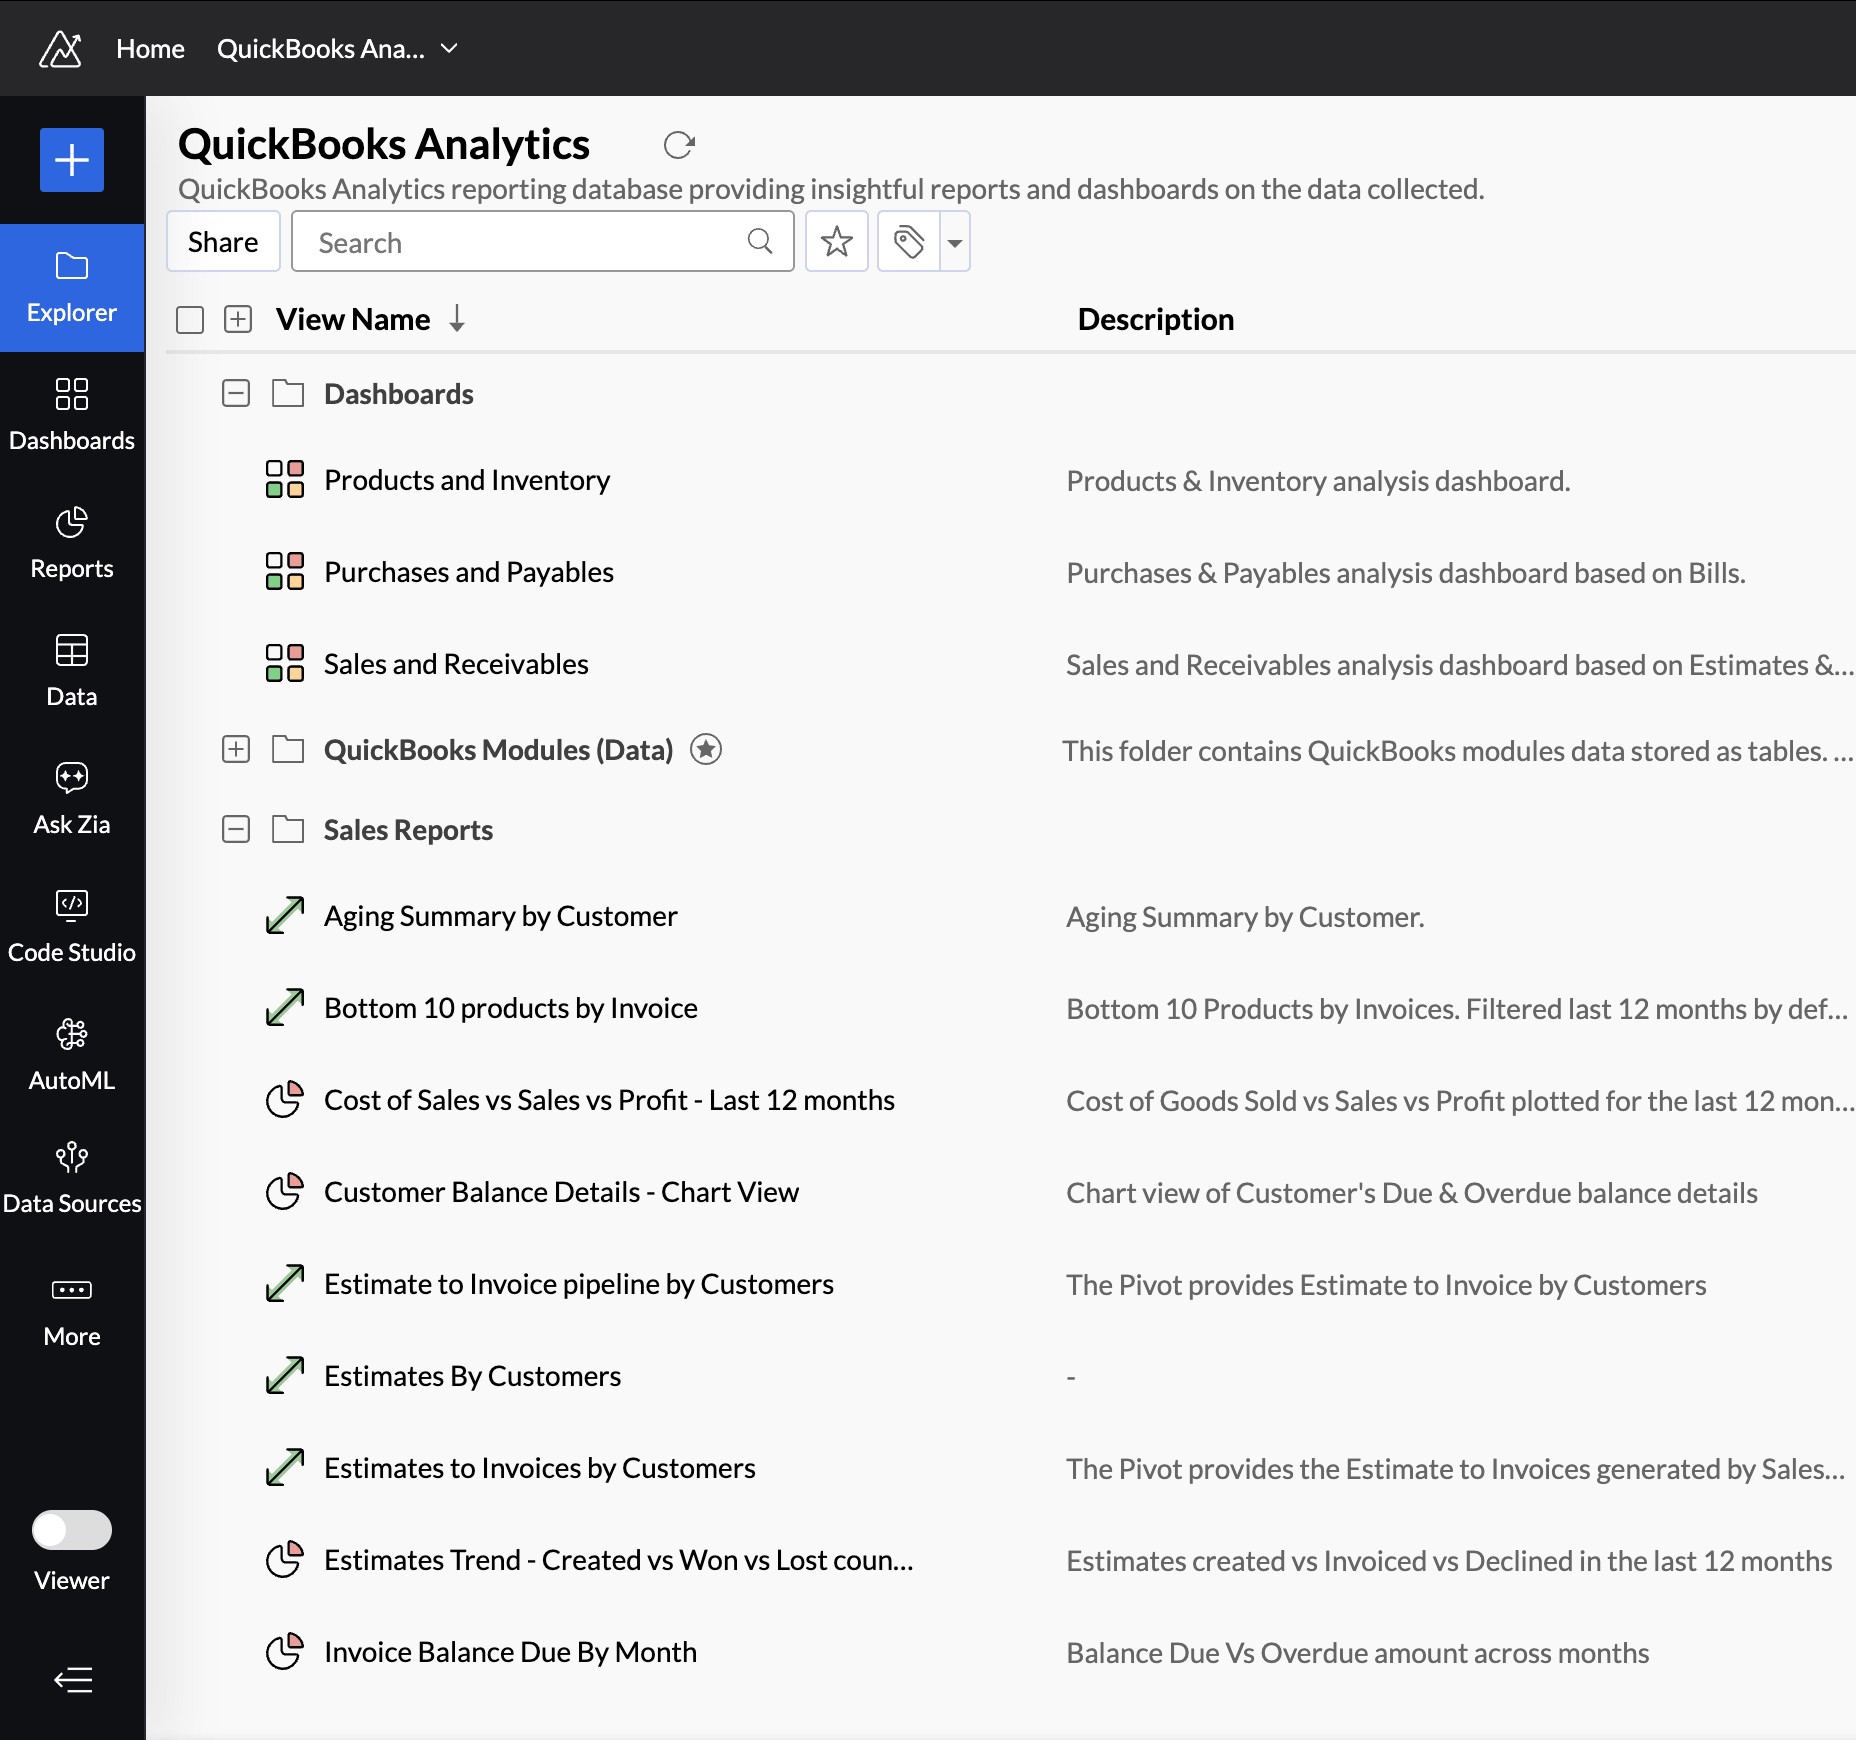1856x1740 pixels.
Task: Click the blue plus create button
Action: 72,160
